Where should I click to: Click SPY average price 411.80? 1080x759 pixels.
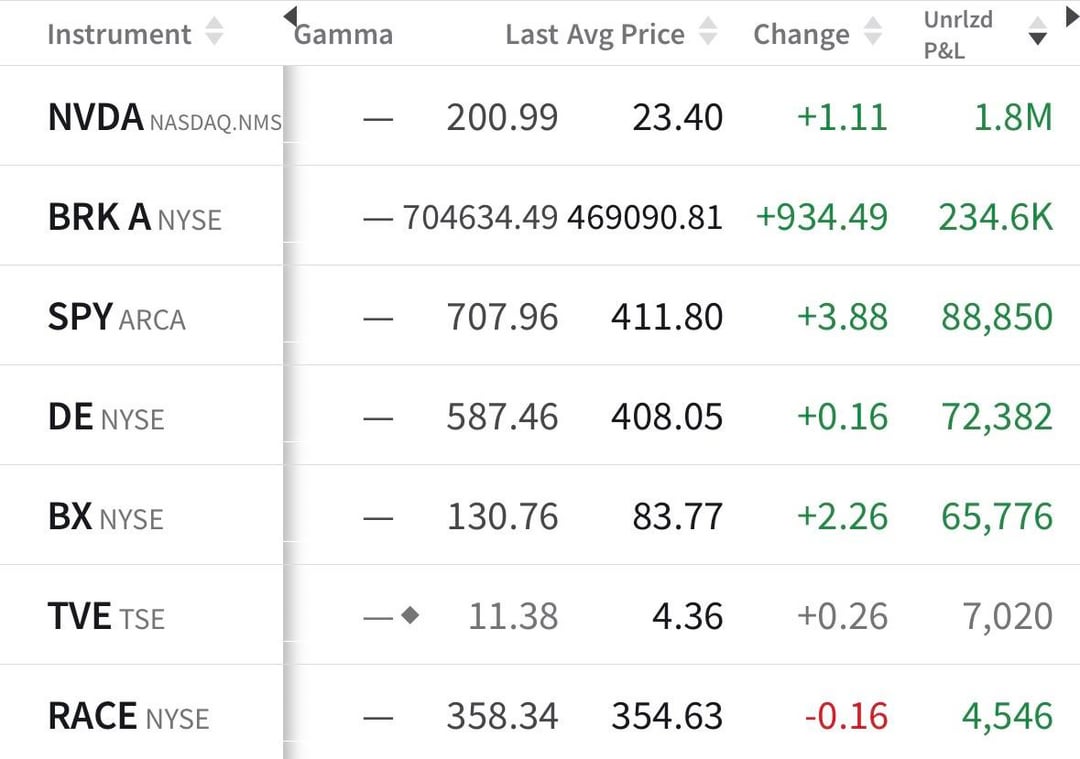click(x=667, y=317)
